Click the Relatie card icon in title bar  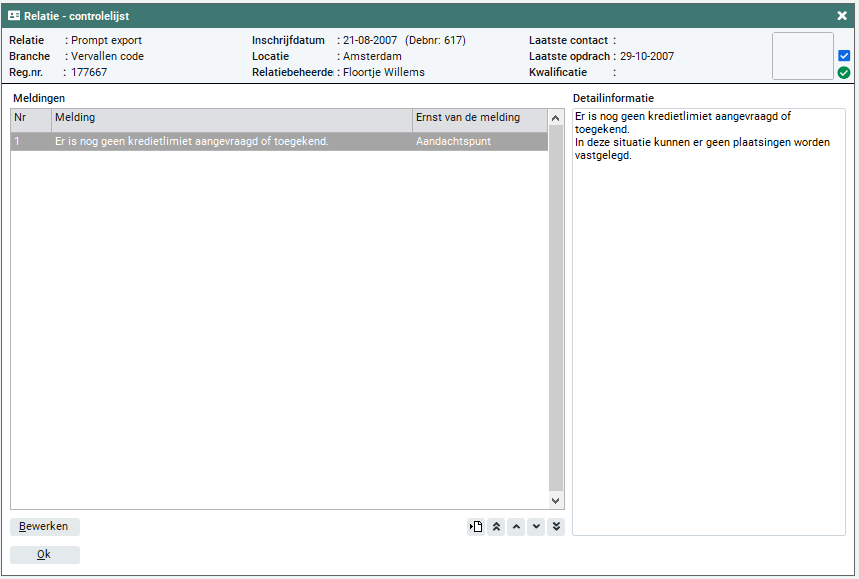tap(14, 16)
